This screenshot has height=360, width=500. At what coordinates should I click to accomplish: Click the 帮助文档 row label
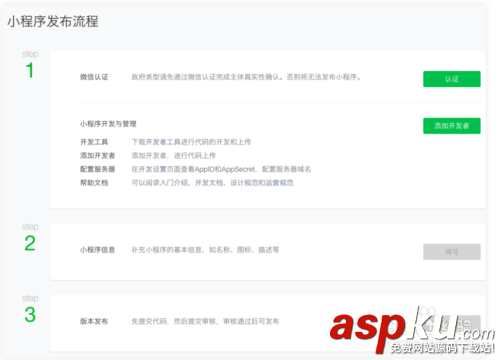[94, 183]
